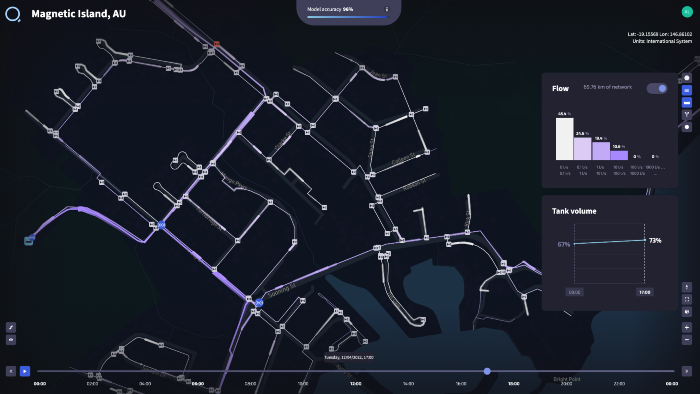The width and height of the screenshot is (700, 394).
Task: Click the compass north arrow icon
Action: (687, 286)
